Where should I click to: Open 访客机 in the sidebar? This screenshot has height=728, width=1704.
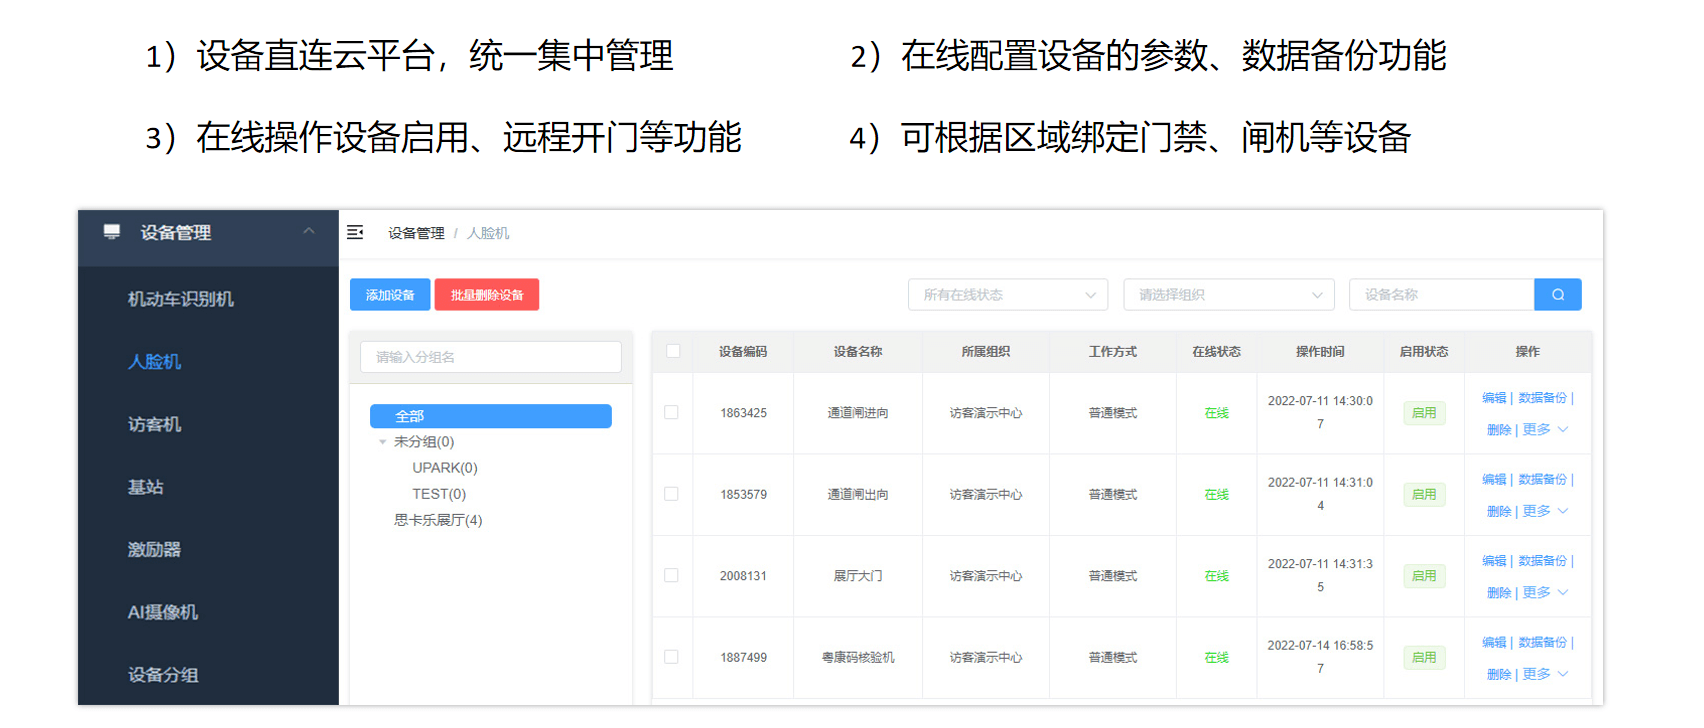coord(154,424)
